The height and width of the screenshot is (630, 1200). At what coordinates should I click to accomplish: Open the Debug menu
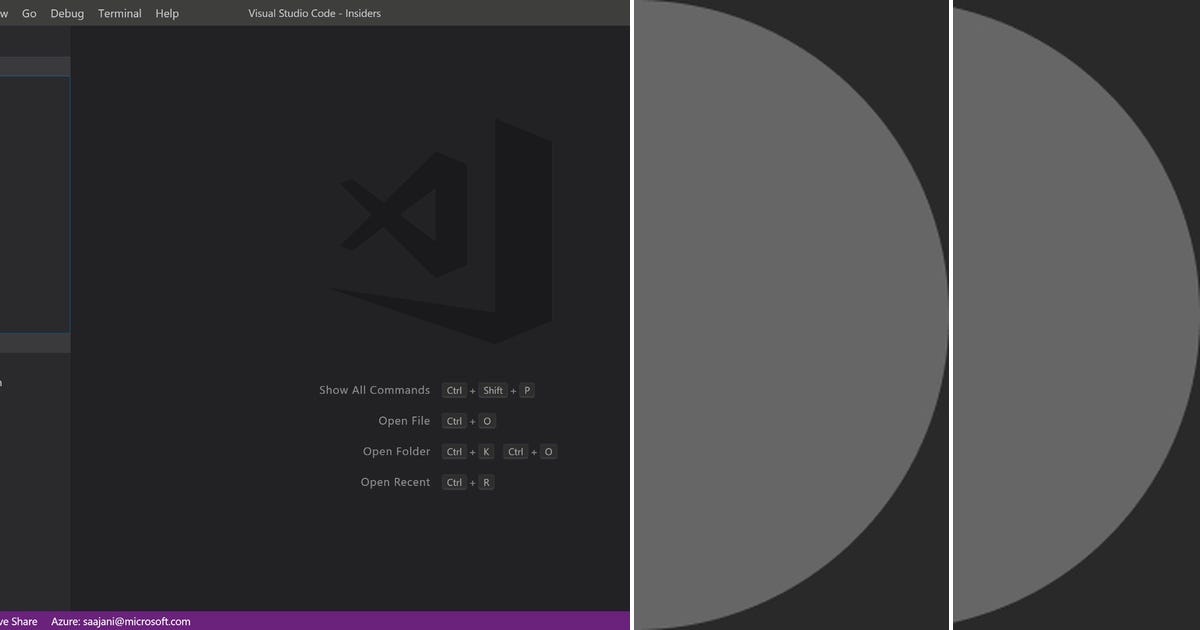pyautogui.click(x=66, y=13)
